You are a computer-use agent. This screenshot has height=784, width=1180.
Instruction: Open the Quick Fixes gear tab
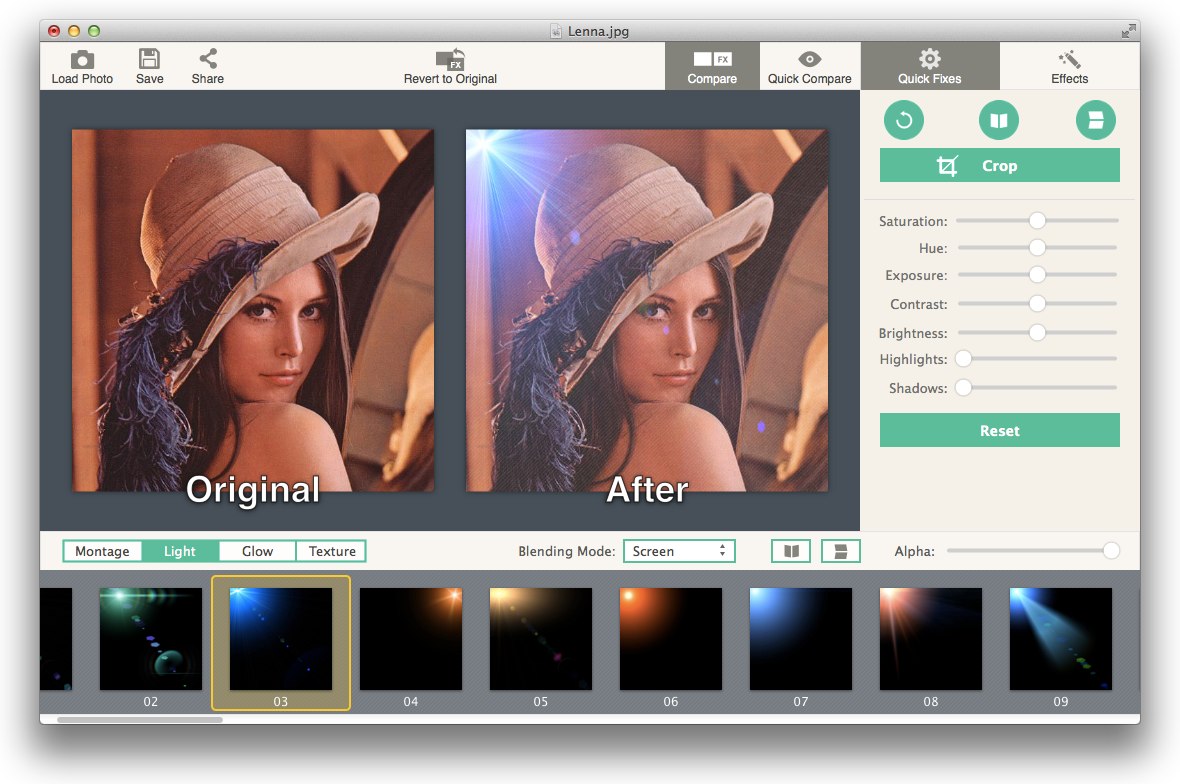929,66
